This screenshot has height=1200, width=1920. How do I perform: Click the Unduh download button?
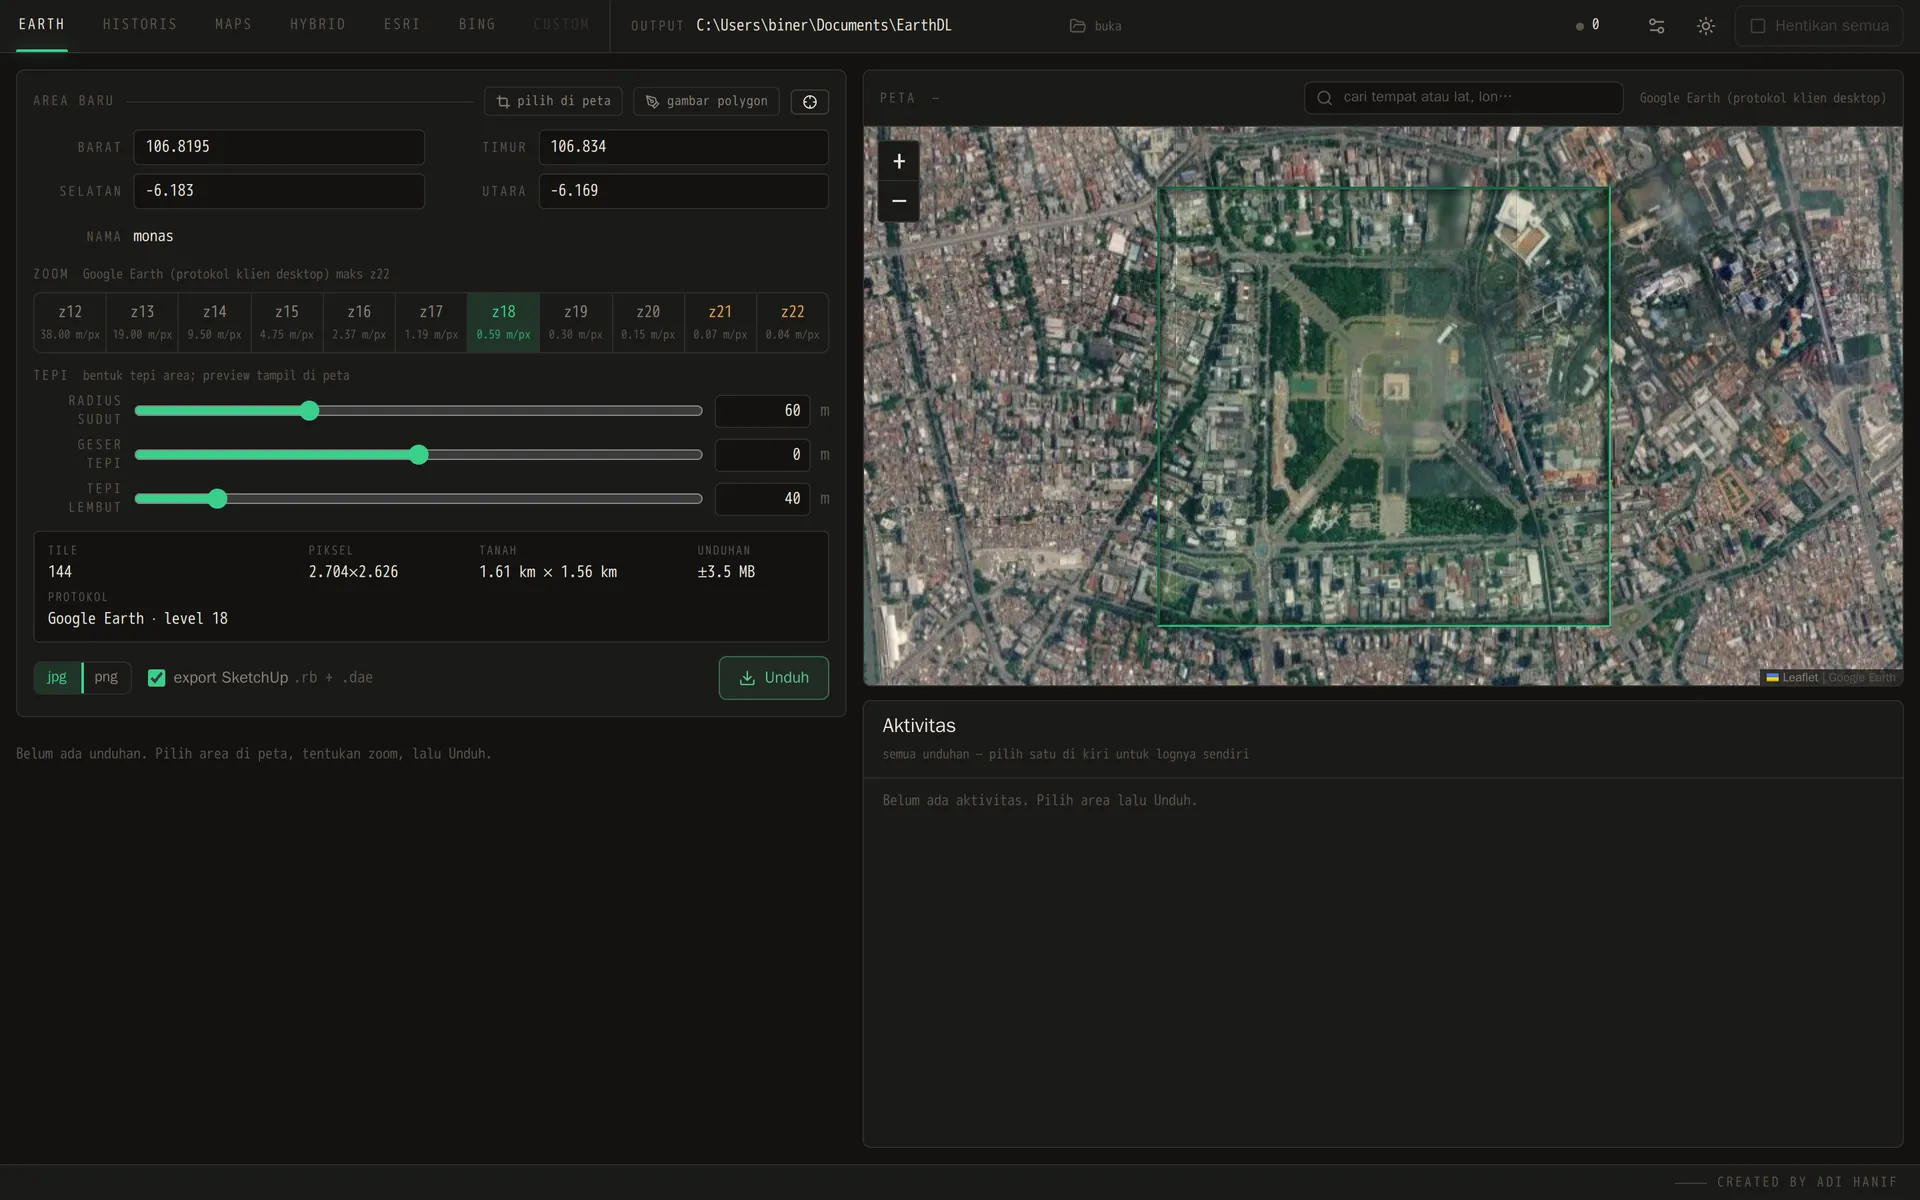(774, 678)
